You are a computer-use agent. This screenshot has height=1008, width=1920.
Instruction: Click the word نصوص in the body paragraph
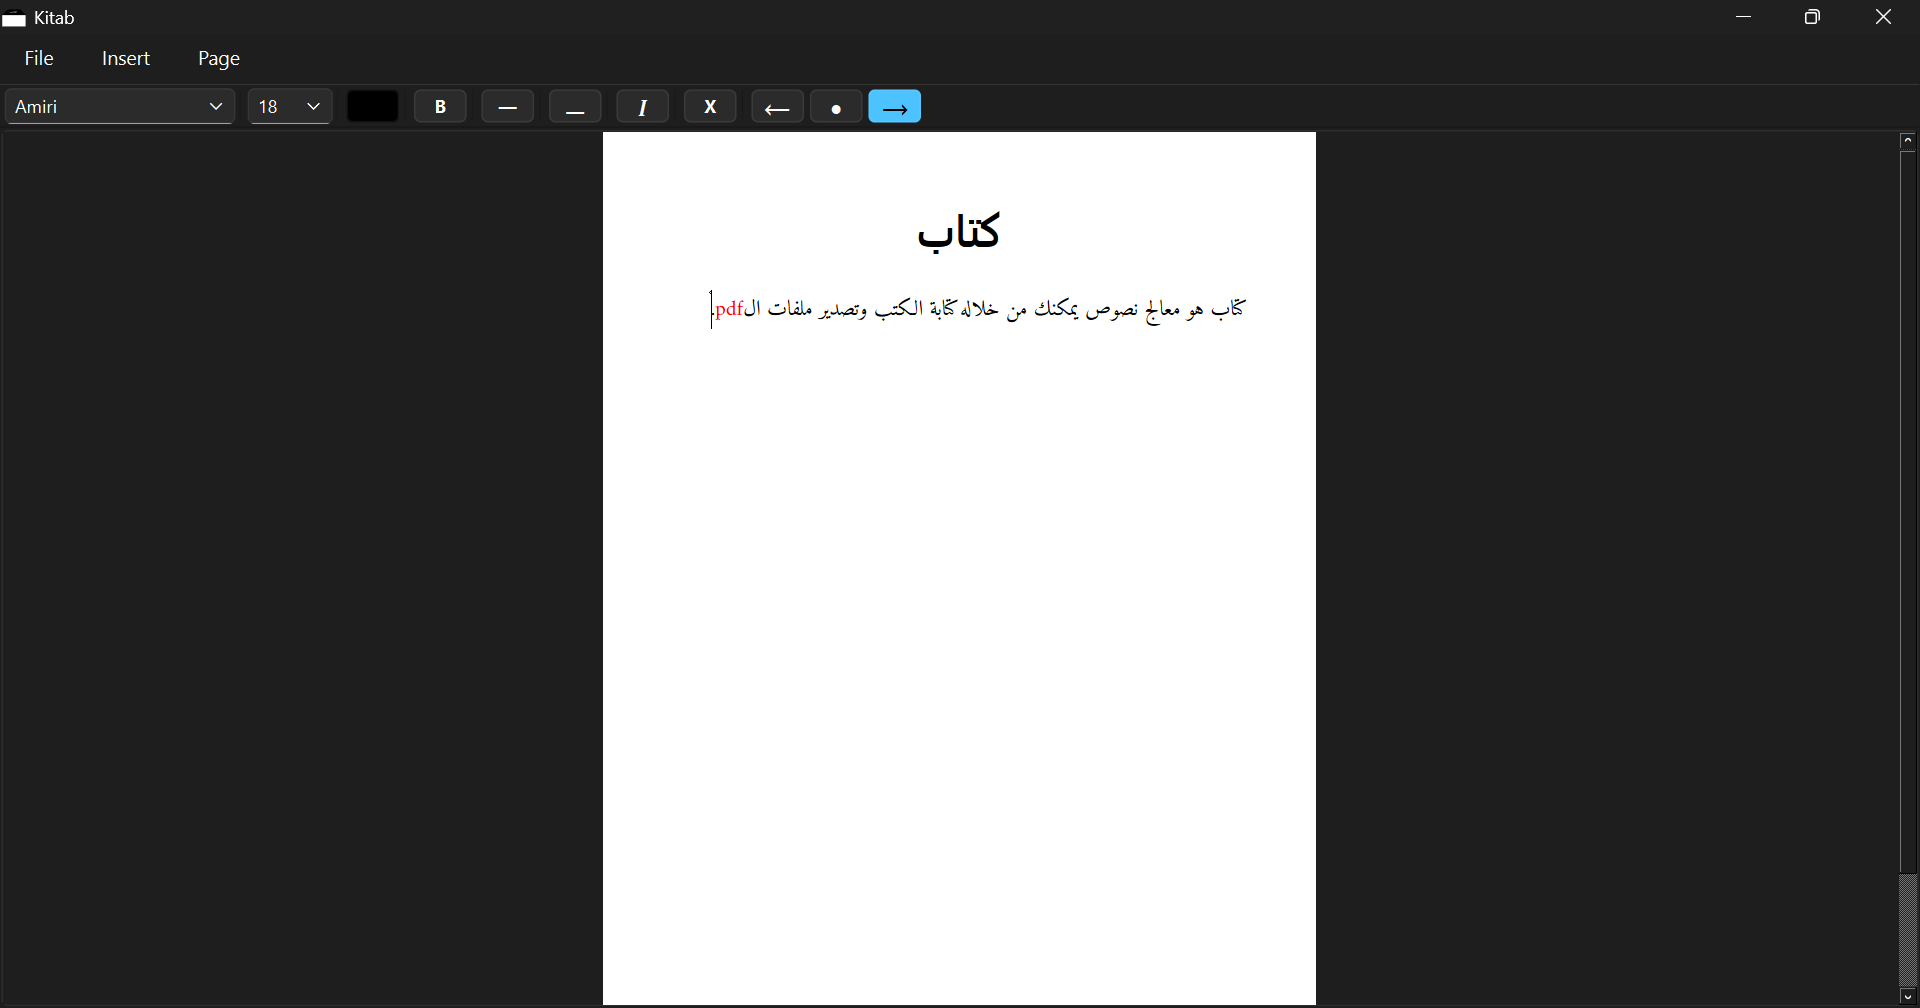(x=1112, y=310)
